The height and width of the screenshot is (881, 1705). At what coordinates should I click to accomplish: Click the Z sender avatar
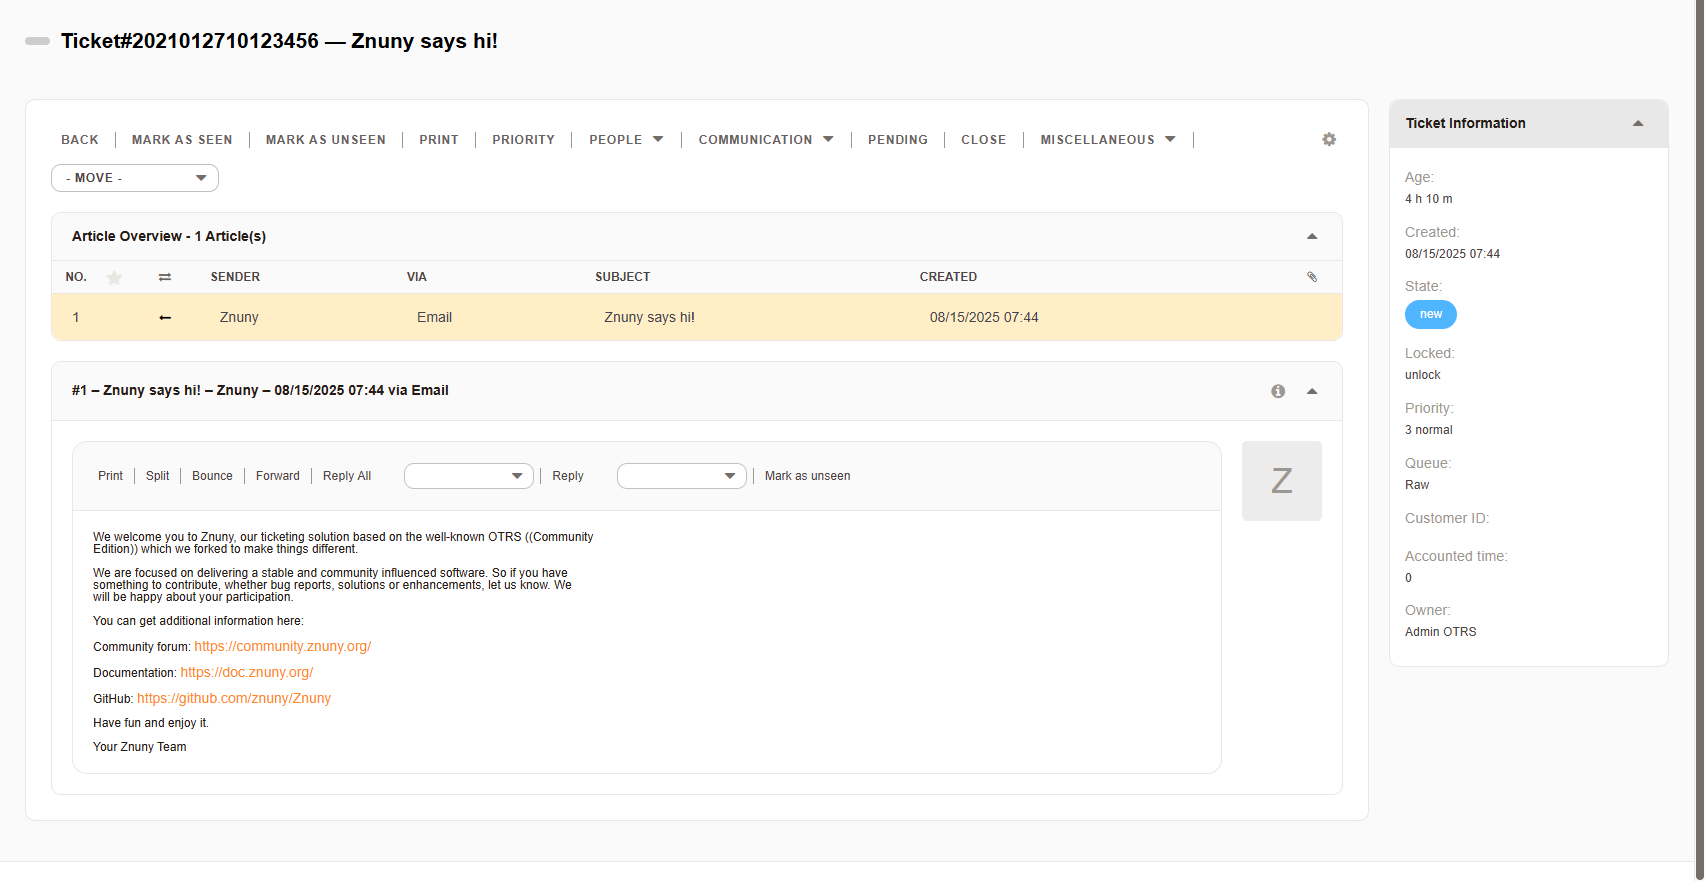1281,481
